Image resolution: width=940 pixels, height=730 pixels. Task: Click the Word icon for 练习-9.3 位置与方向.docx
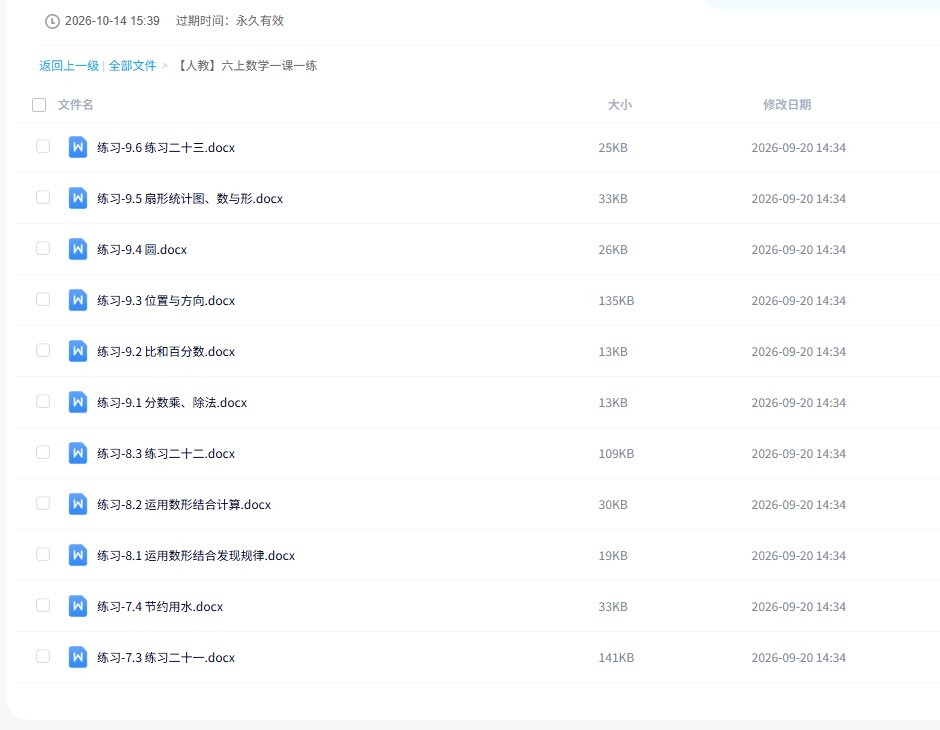pyautogui.click(x=78, y=300)
